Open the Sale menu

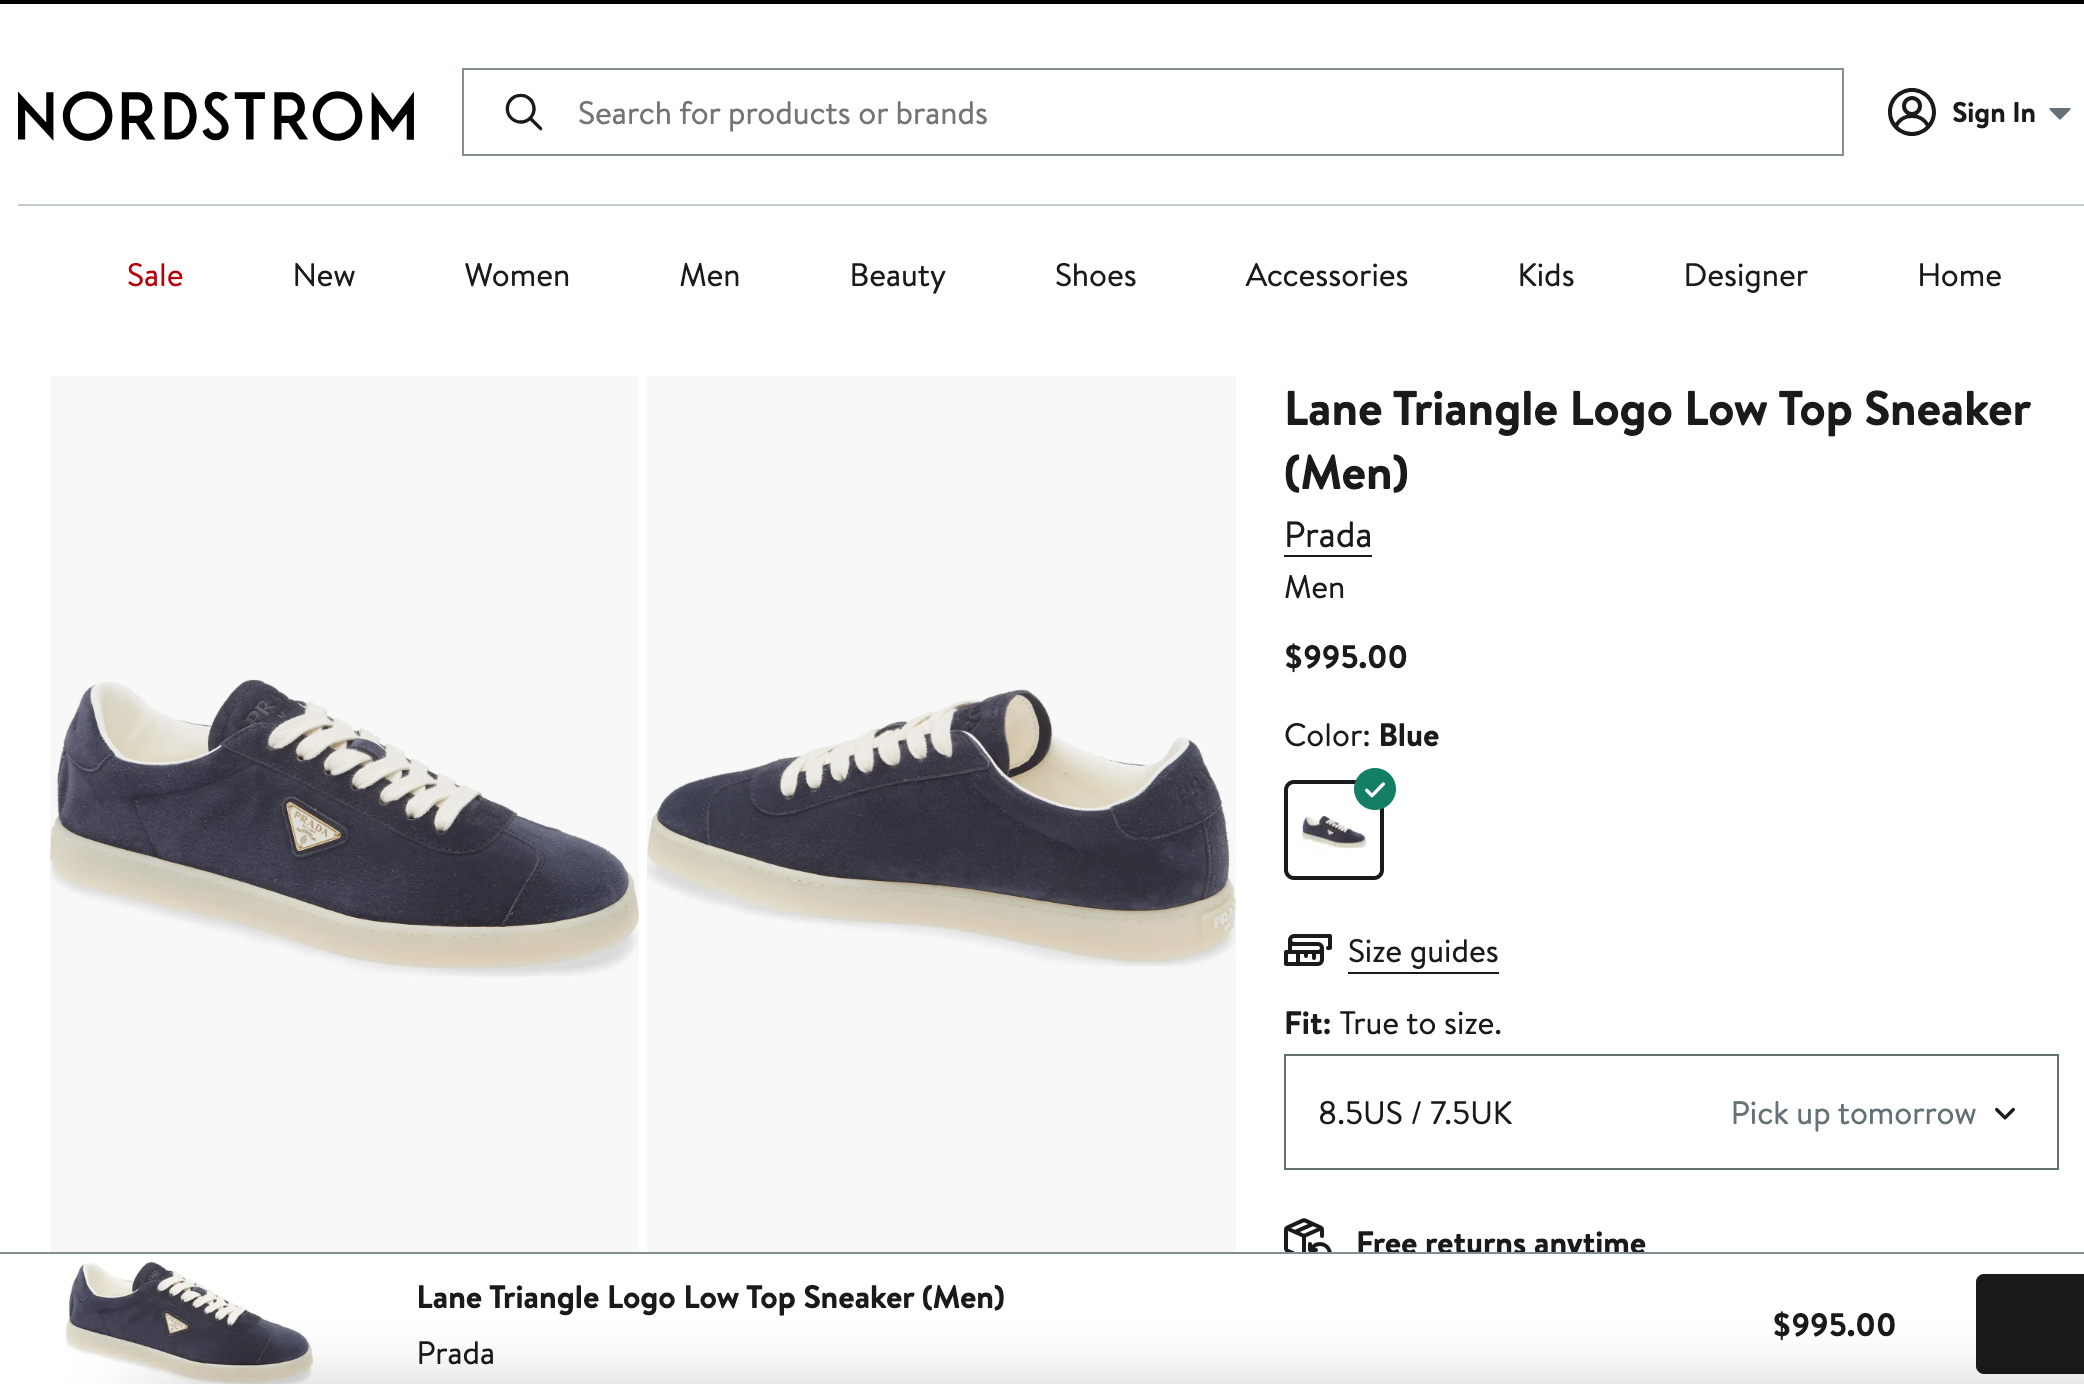pos(154,275)
